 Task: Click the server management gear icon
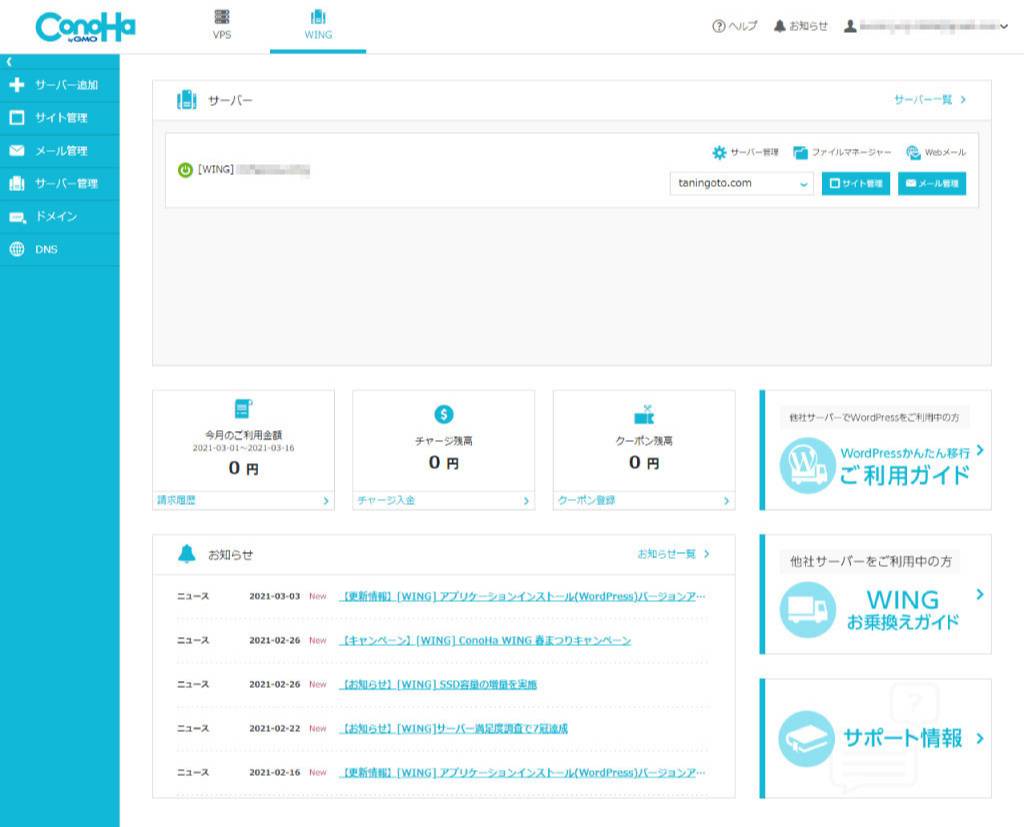[x=719, y=153]
